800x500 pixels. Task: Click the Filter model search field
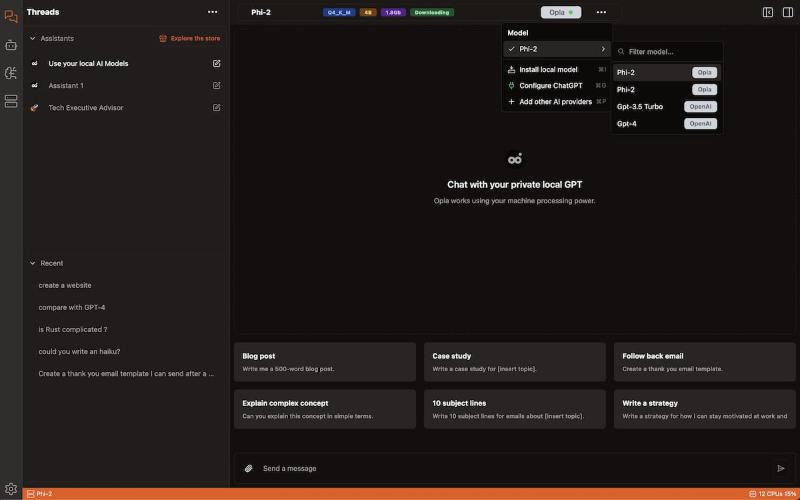670,51
